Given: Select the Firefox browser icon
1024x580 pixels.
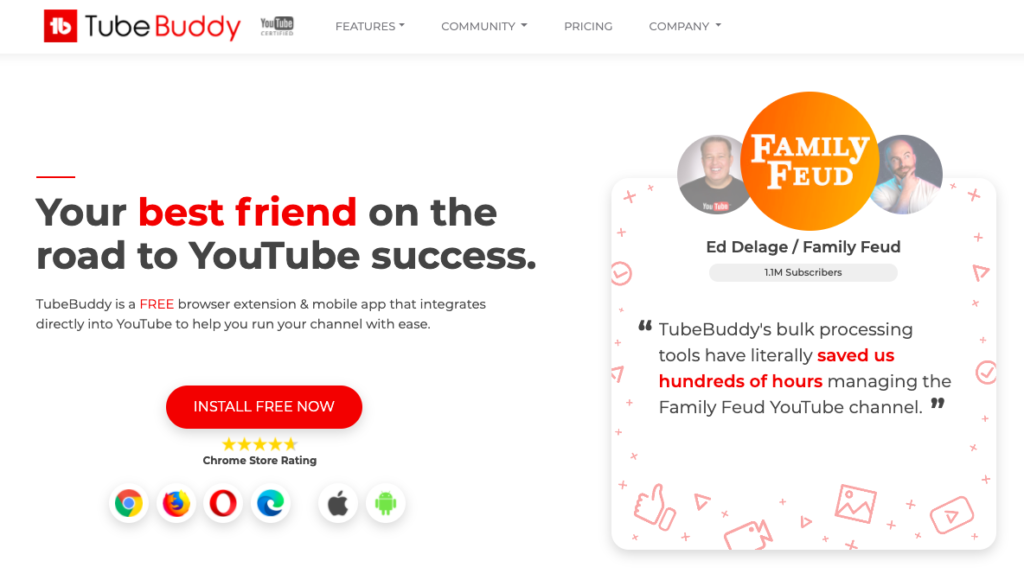Looking at the screenshot, I should (x=176, y=504).
